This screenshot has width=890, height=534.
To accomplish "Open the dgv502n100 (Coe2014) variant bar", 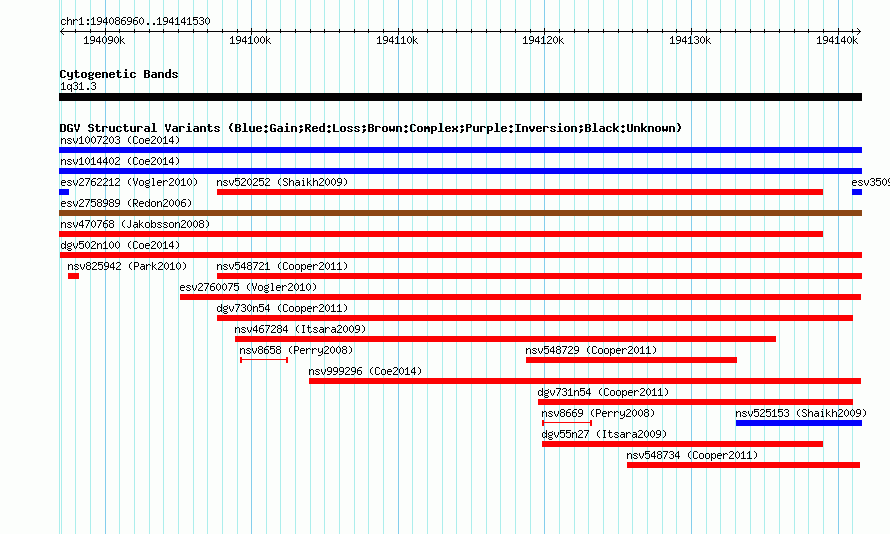I will pyautogui.click(x=460, y=255).
